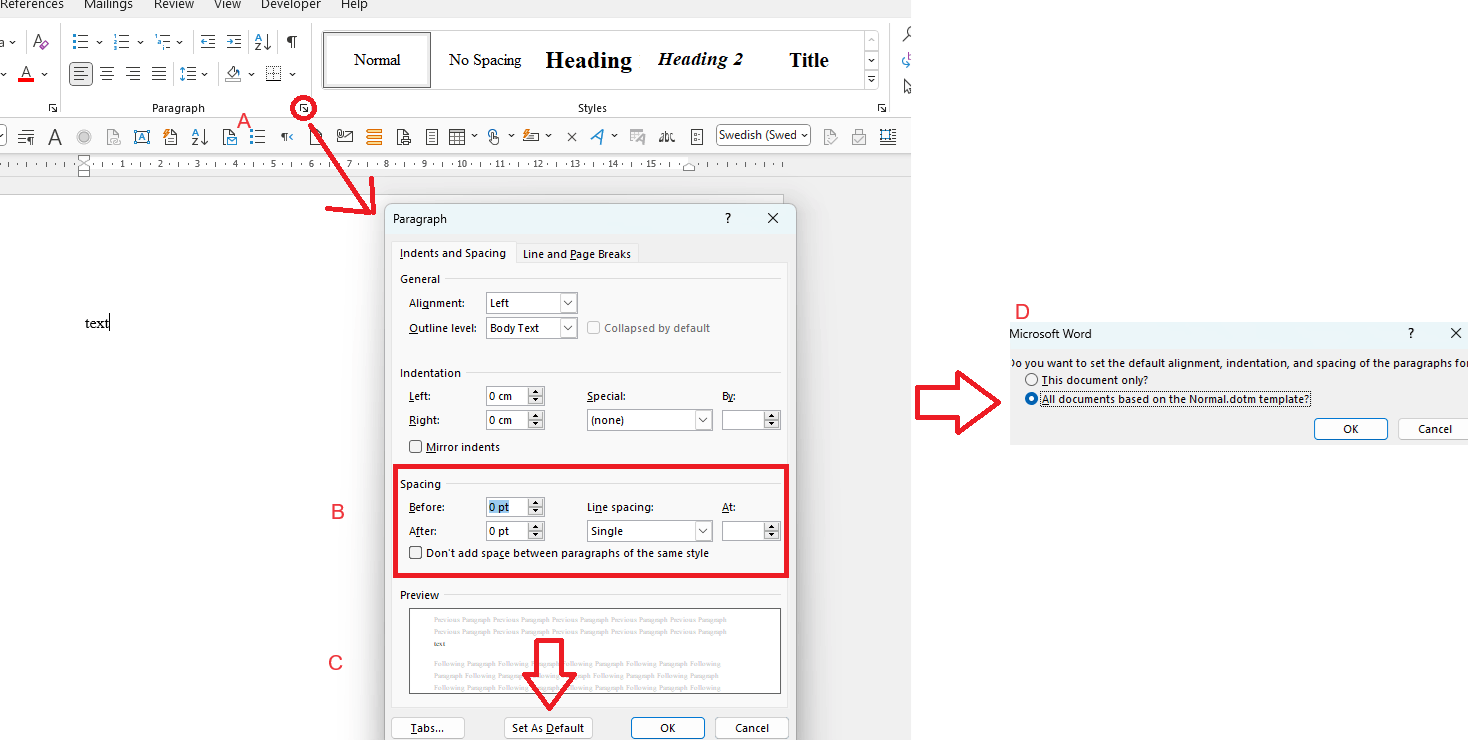Select All documents based on Normal.dotm option
1468x740 pixels.
[x=1032, y=399]
